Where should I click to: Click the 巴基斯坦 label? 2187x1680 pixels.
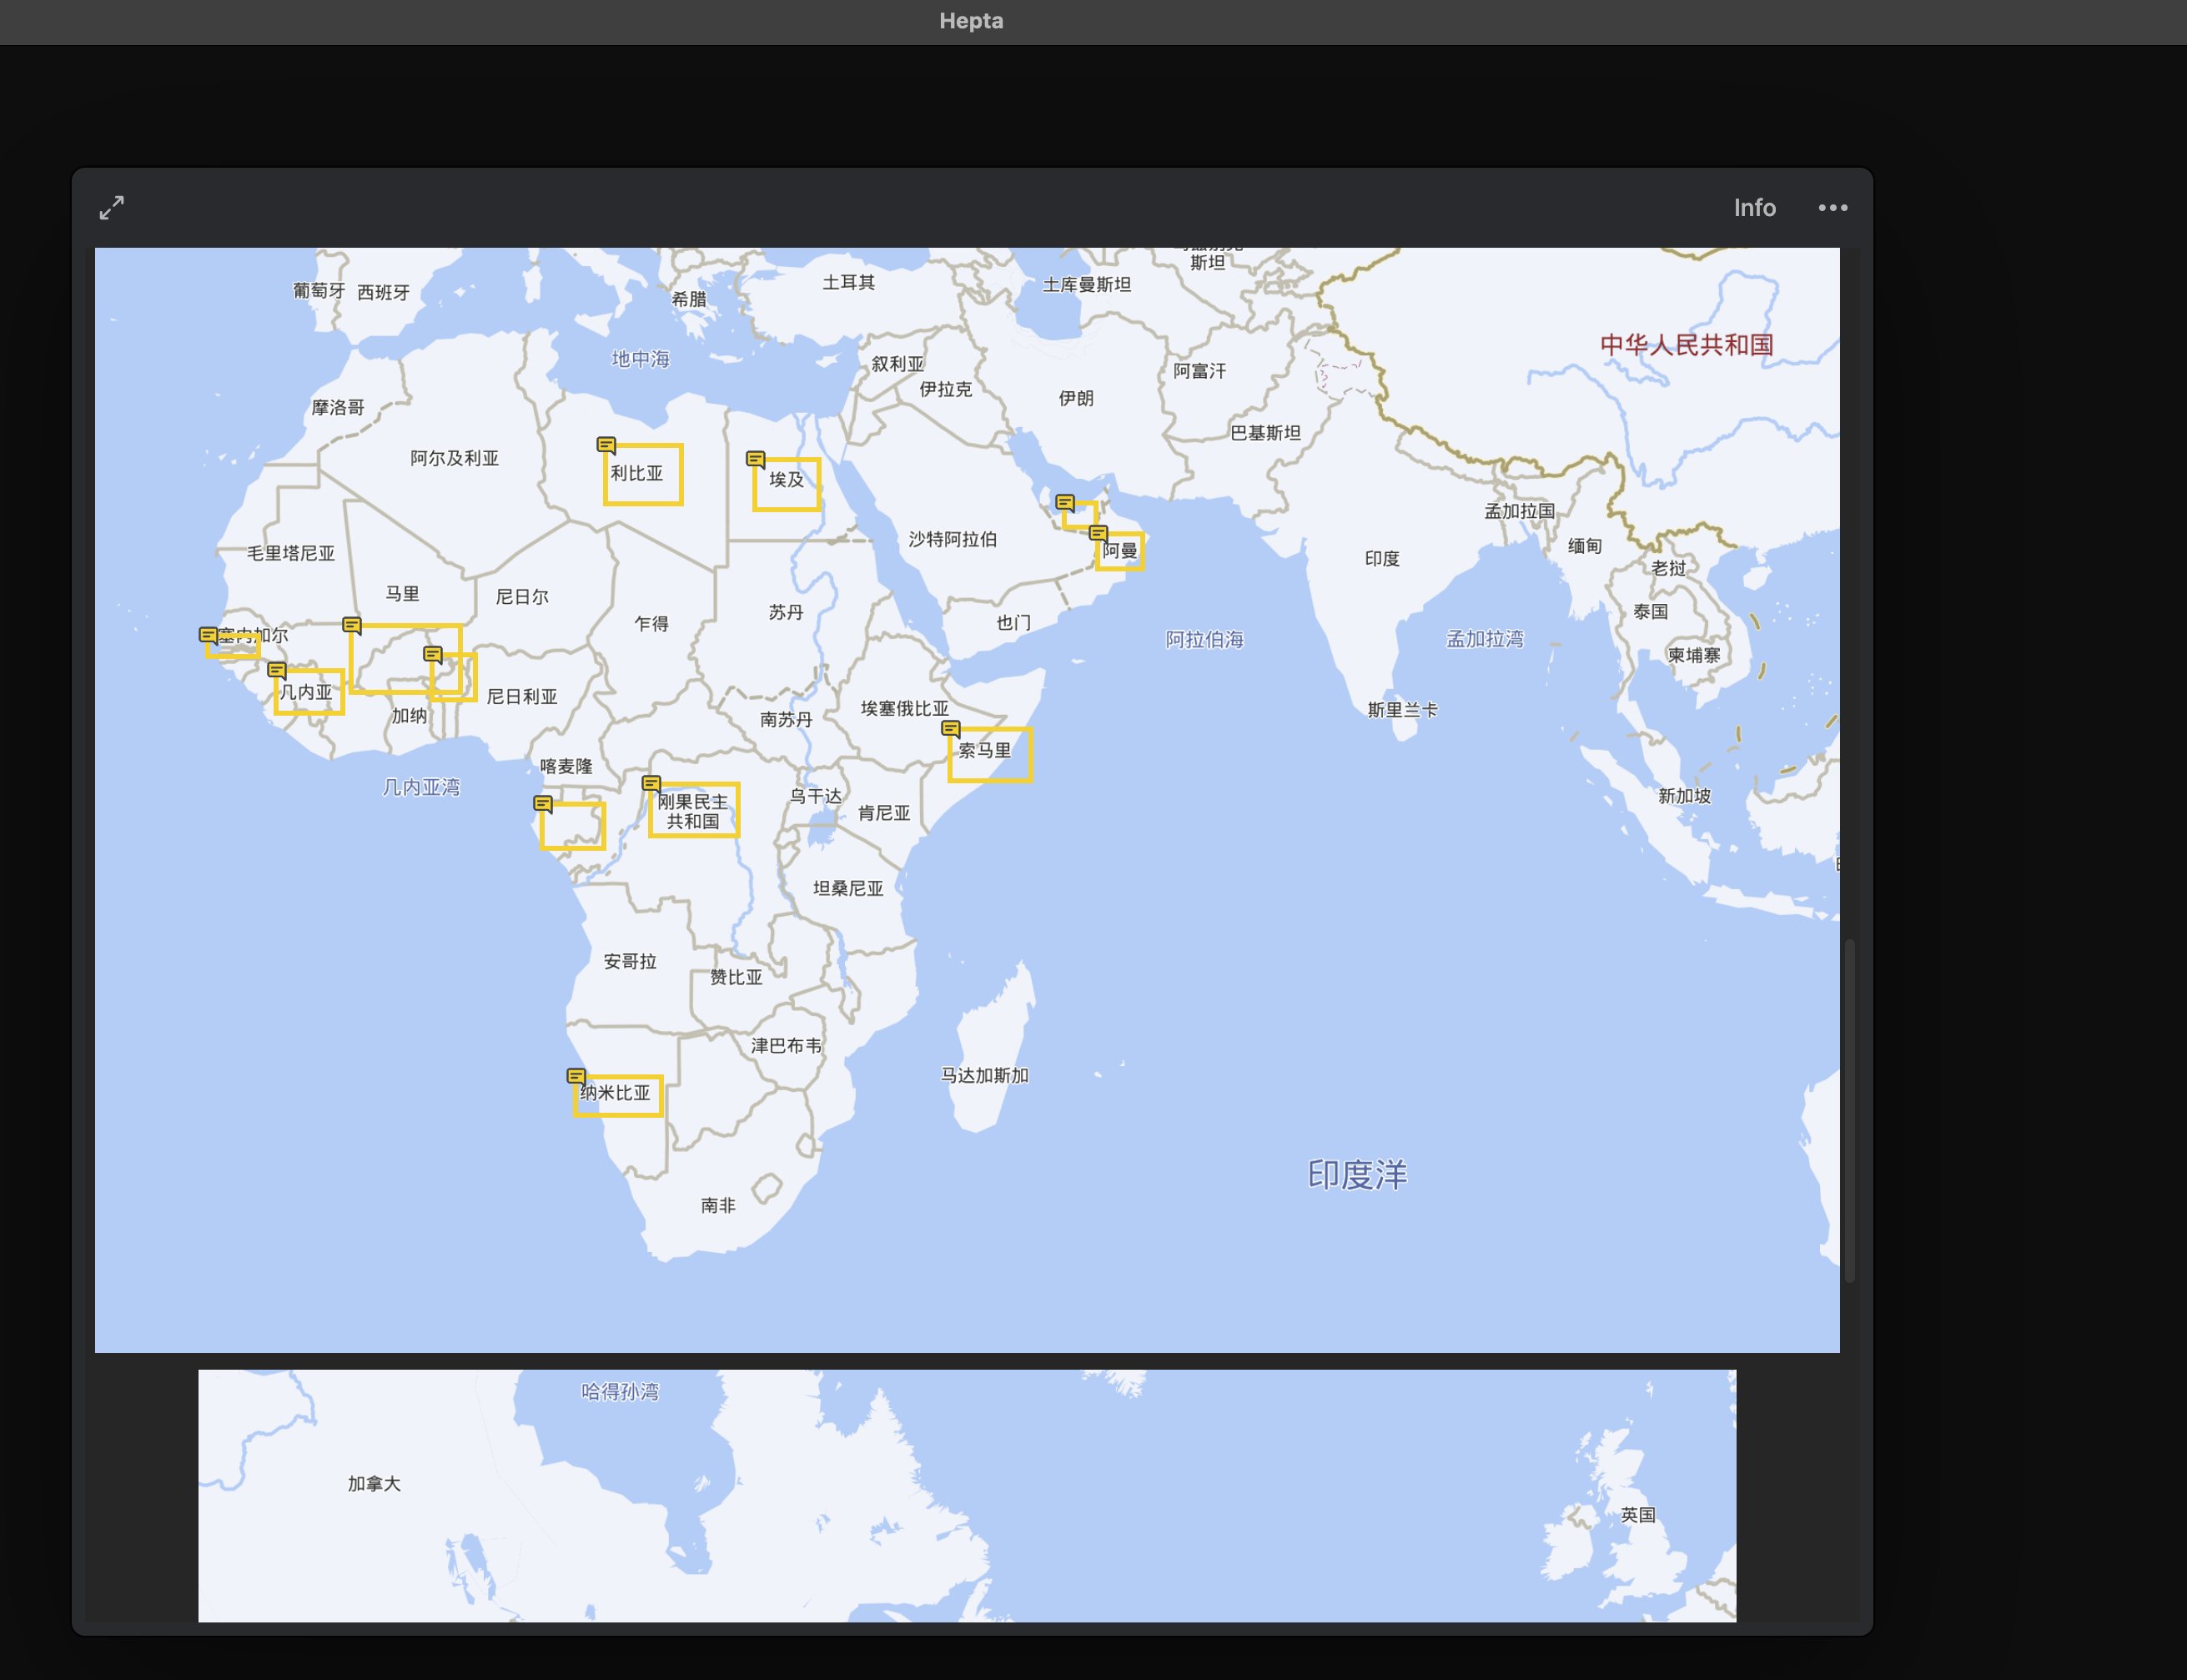point(1265,432)
